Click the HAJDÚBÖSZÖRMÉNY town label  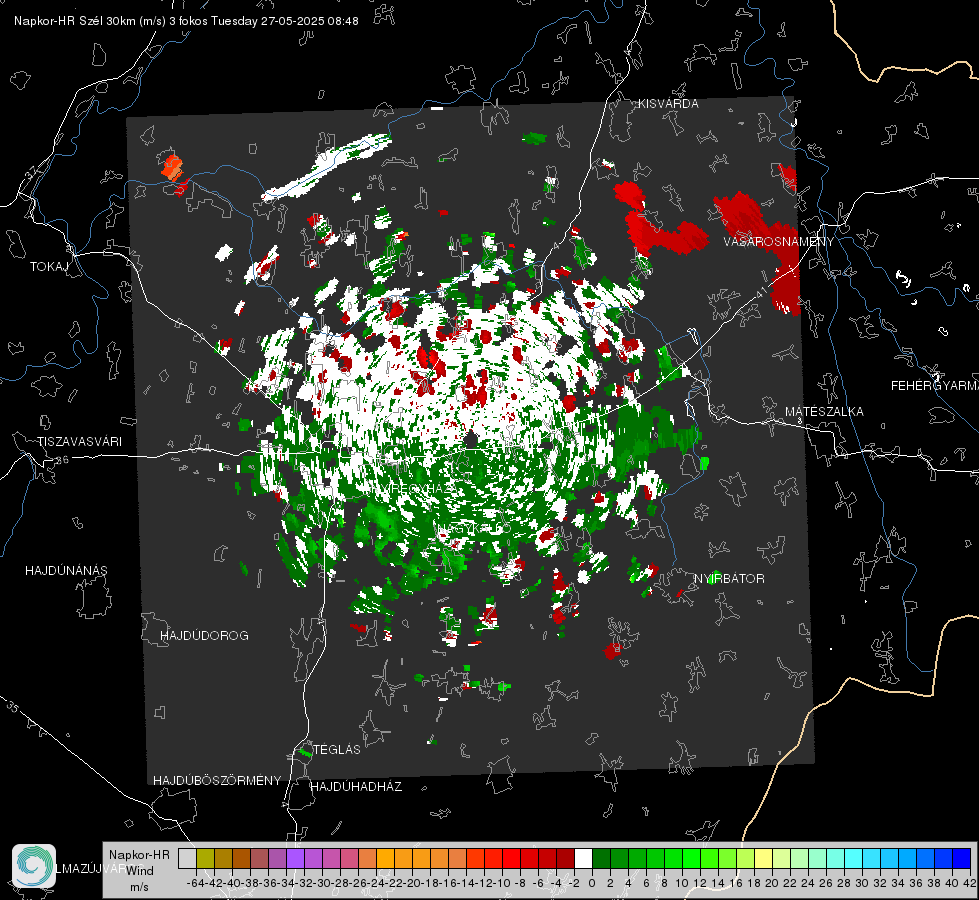click(217, 780)
